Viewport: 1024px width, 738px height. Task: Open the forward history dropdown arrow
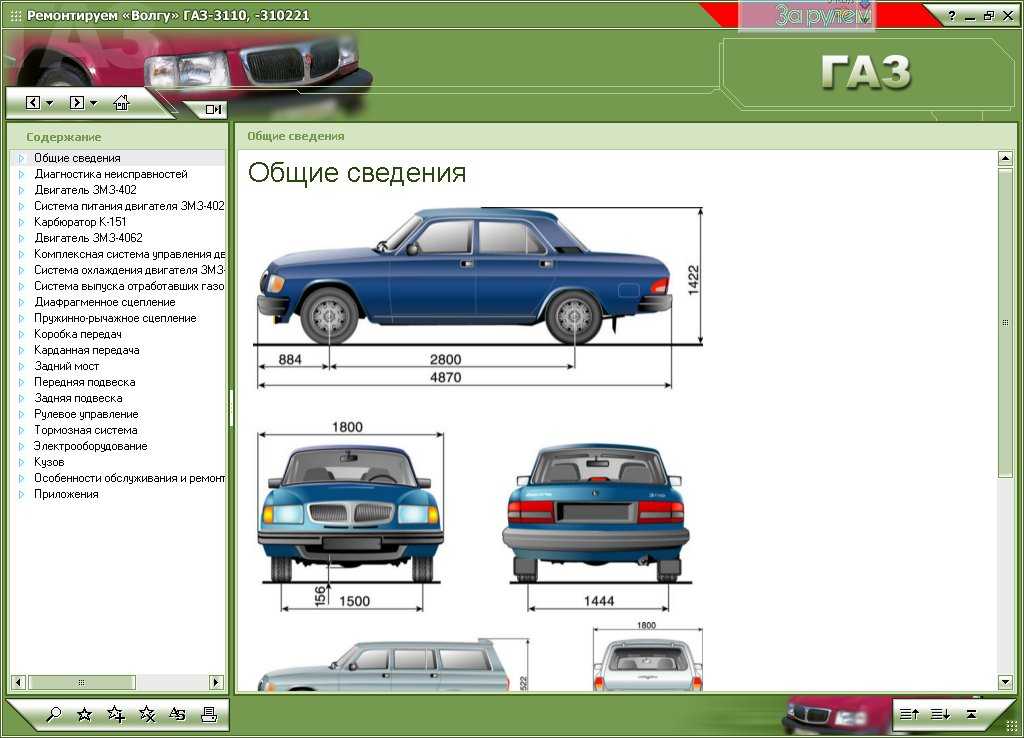(93, 103)
